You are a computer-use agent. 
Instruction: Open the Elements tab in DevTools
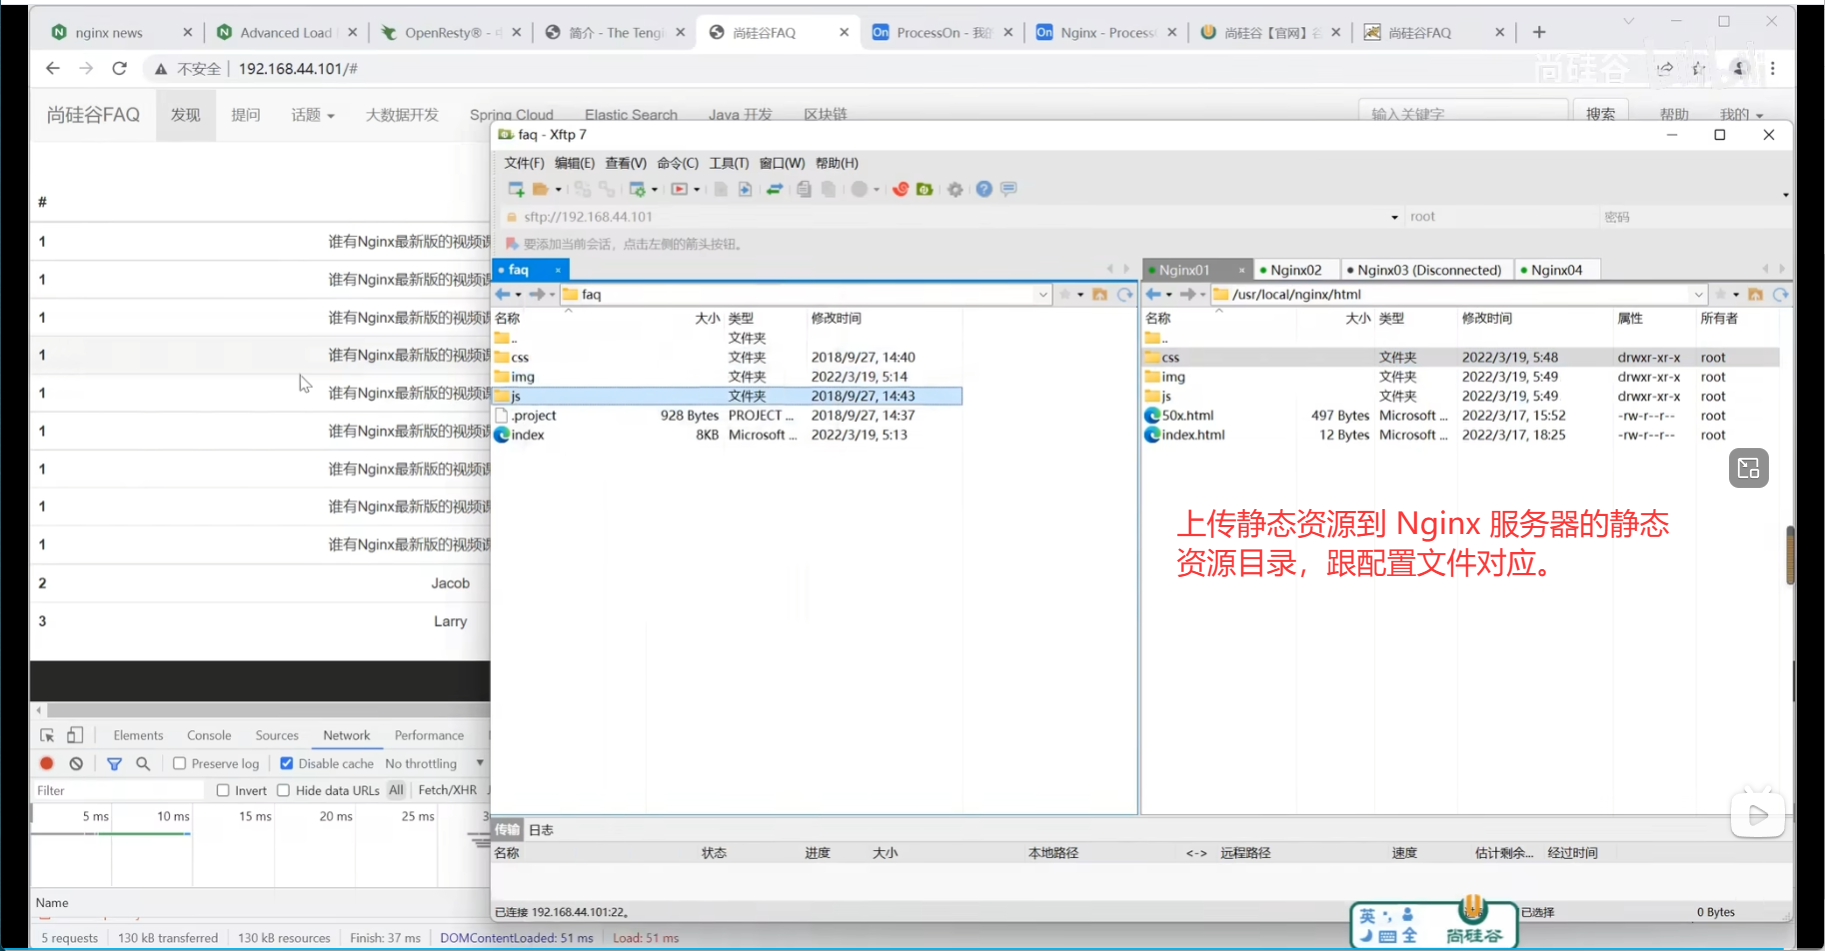pyautogui.click(x=138, y=735)
